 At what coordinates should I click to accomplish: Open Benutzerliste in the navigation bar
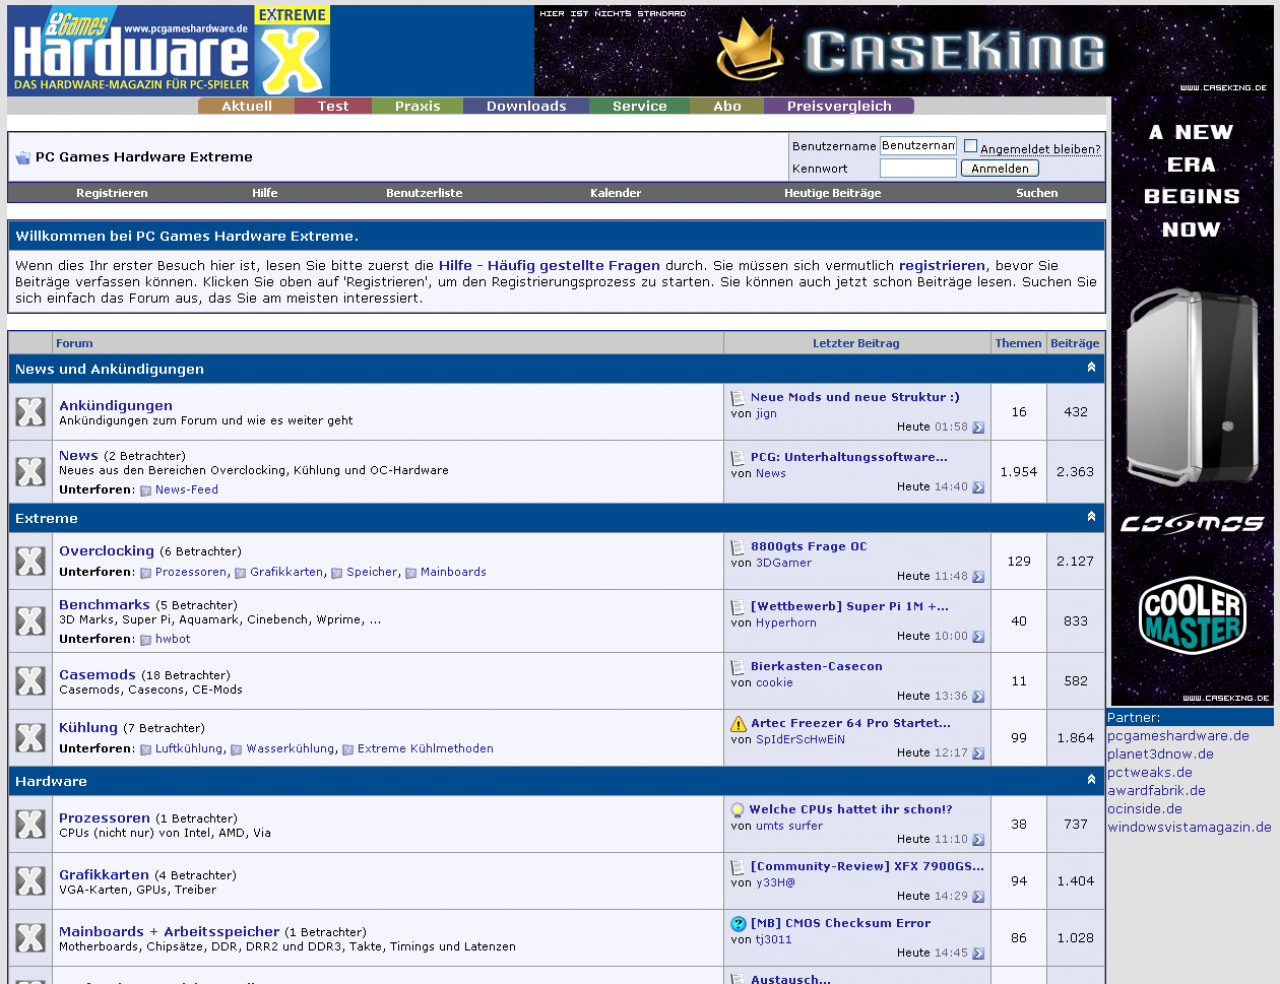click(x=424, y=193)
